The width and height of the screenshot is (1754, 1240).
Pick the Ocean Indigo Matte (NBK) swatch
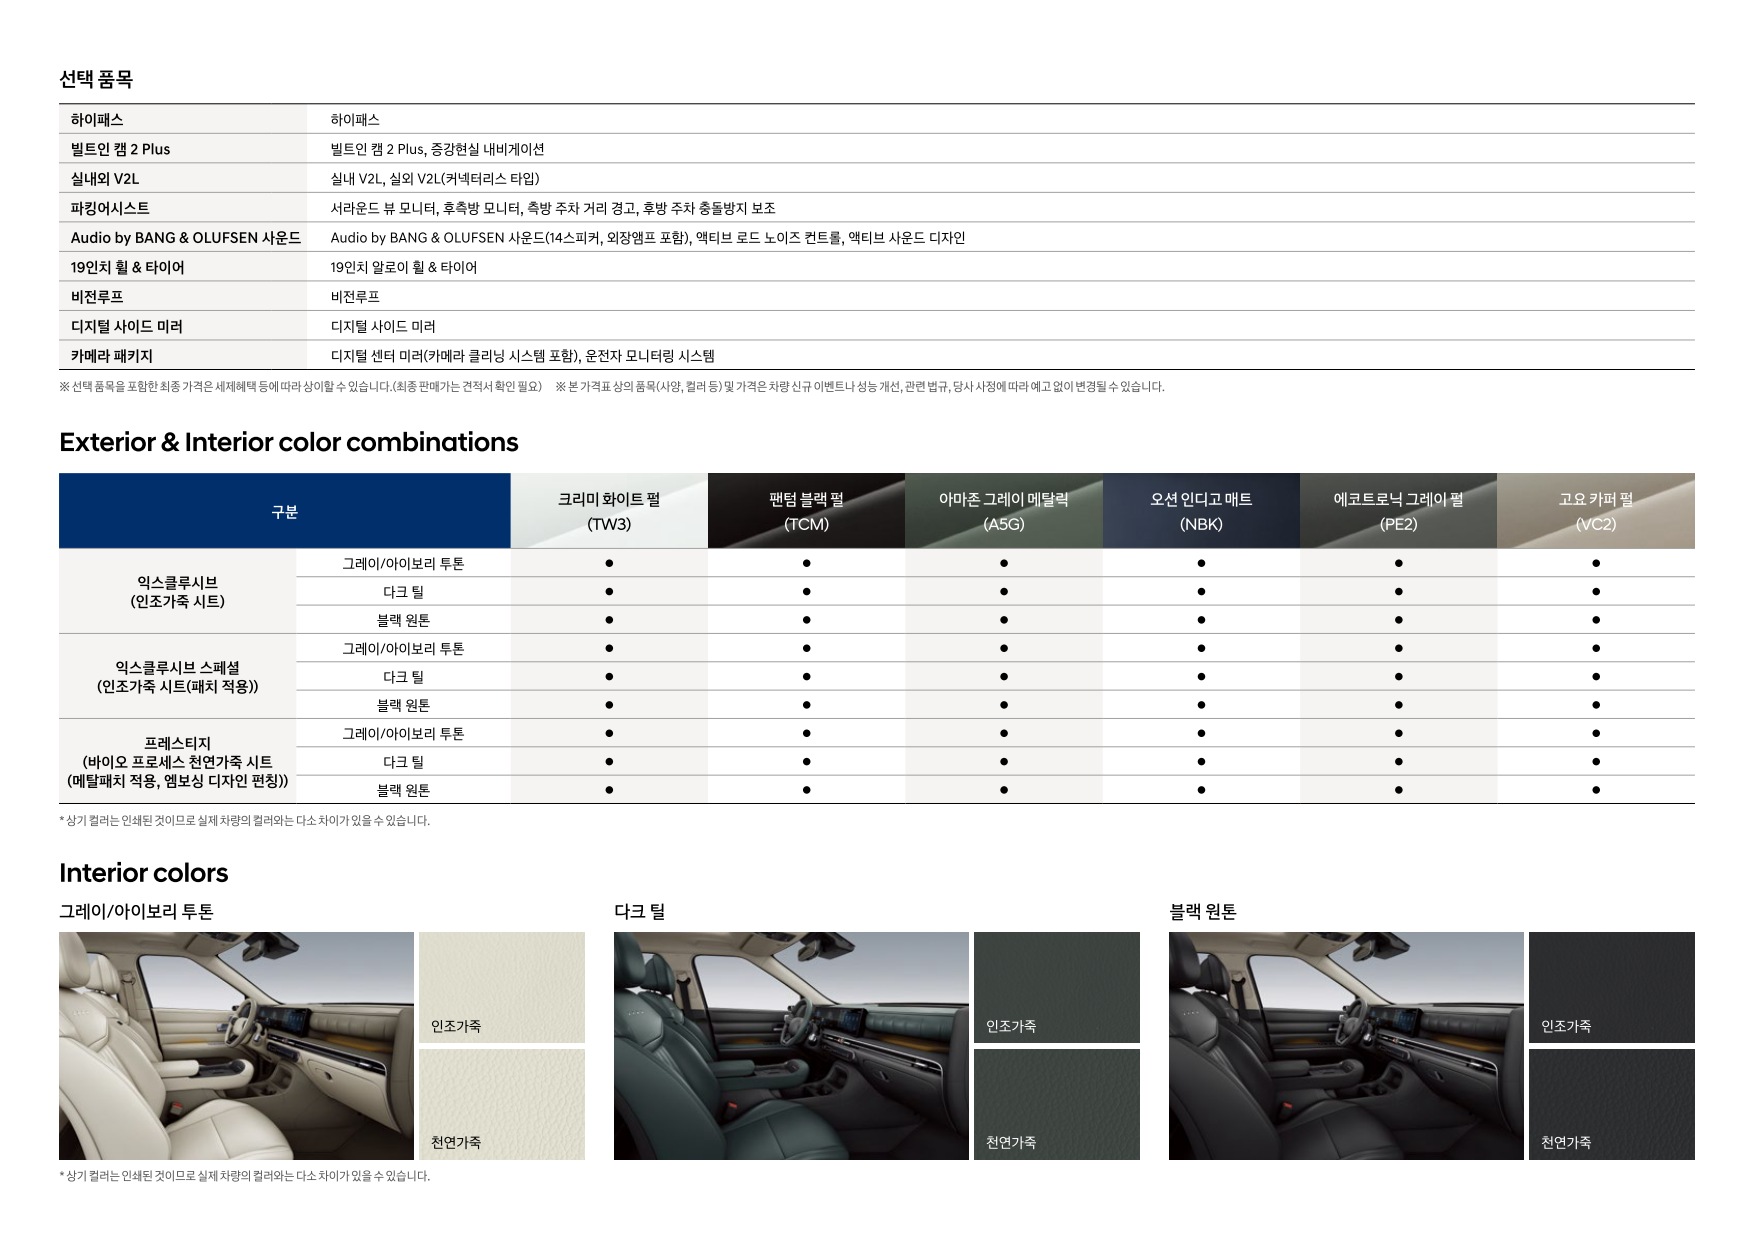(1200, 511)
